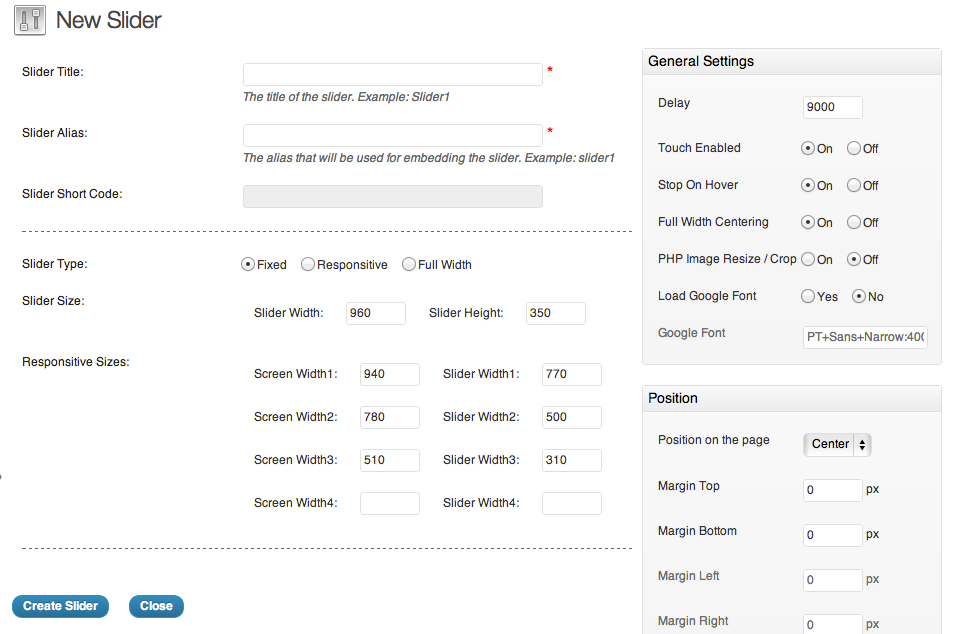Turn PHP Image Resize / Crop on

click(x=808, y=259)
